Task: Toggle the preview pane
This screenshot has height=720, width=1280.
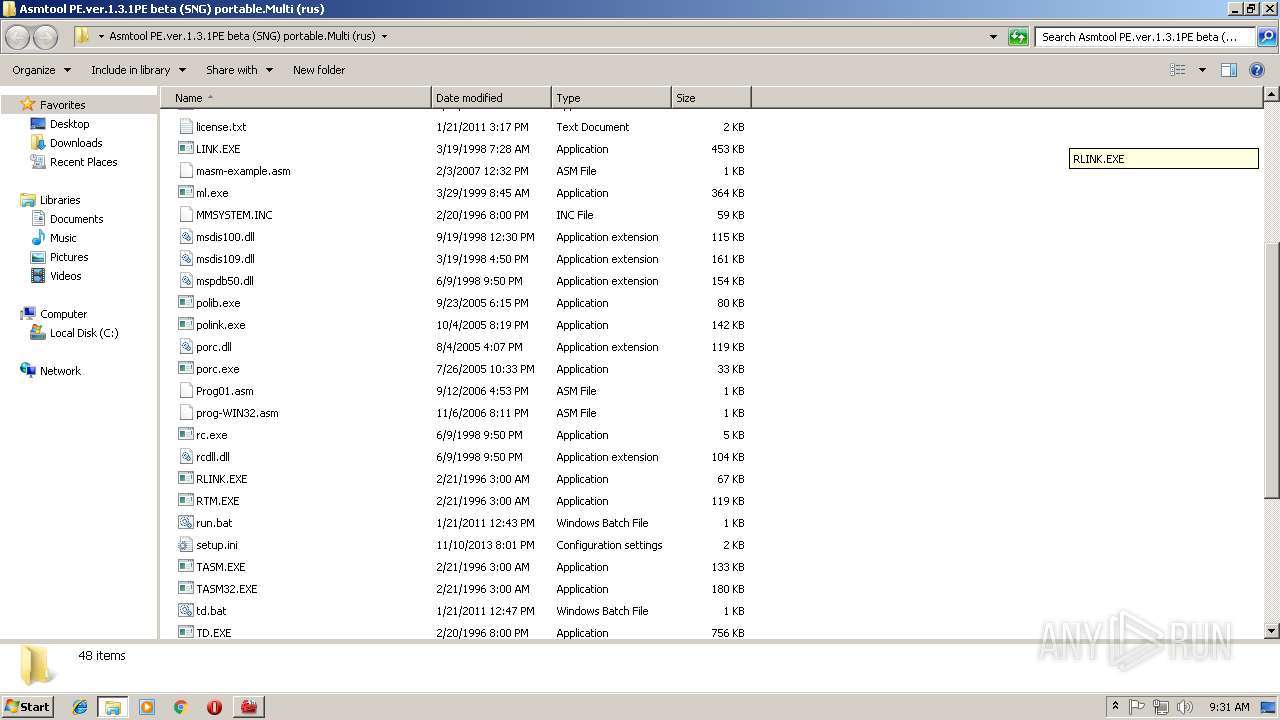Action: tap(1229, 70)
